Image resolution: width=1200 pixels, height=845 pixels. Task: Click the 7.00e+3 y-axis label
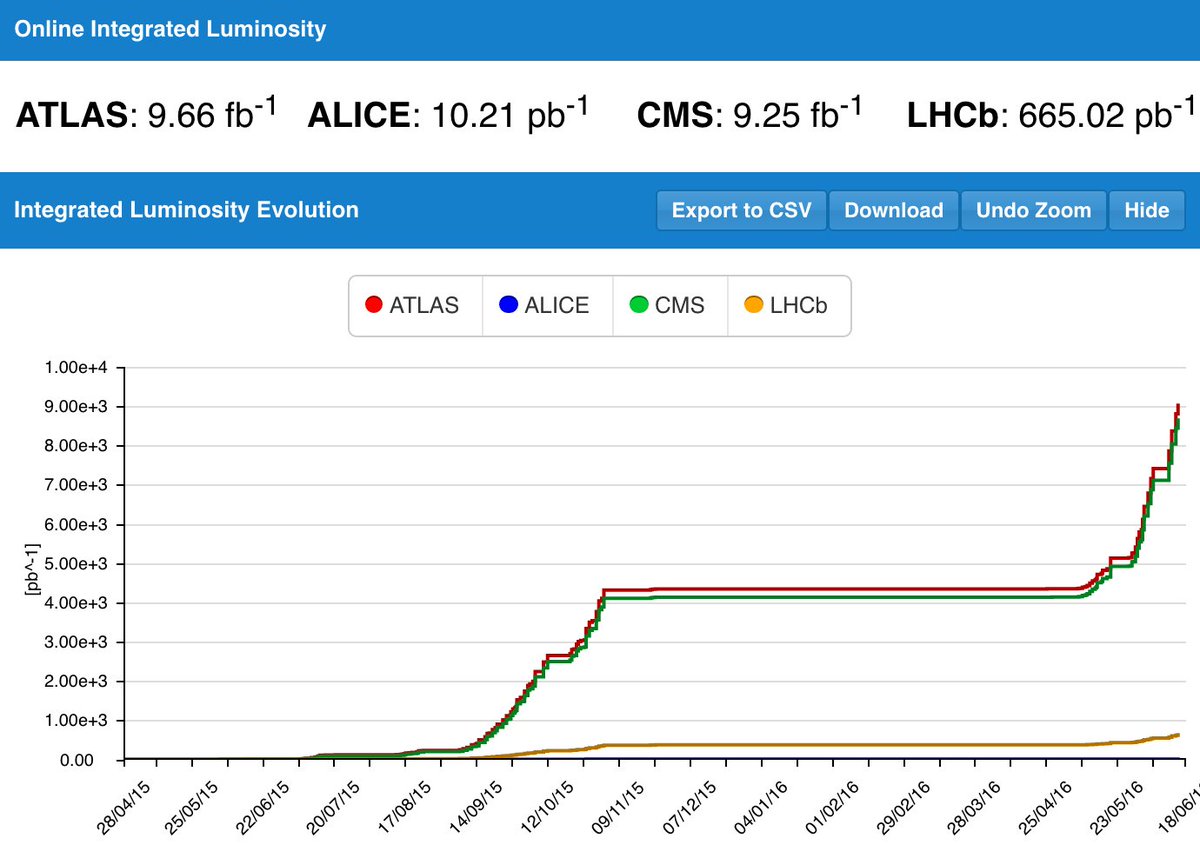click(x=75, y=486)
